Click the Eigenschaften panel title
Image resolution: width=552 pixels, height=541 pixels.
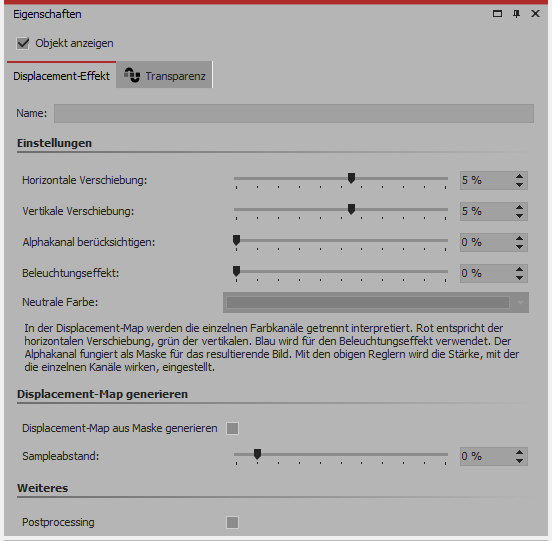(47, 14)
